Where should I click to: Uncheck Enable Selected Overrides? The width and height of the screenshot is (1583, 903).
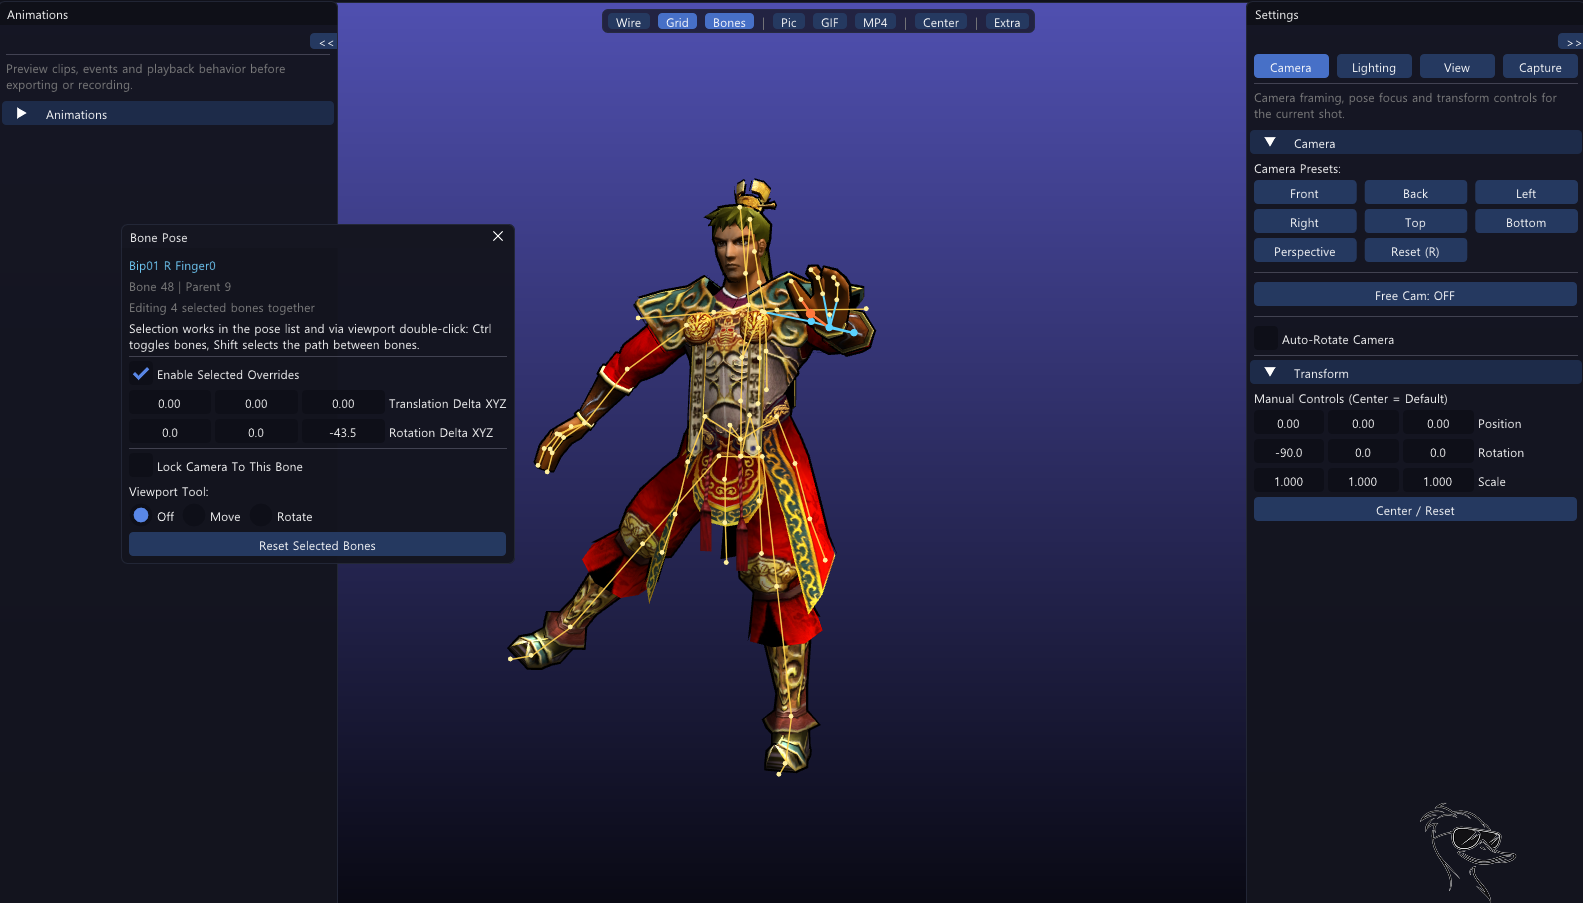pyautogui.click(x=141, y=374)
